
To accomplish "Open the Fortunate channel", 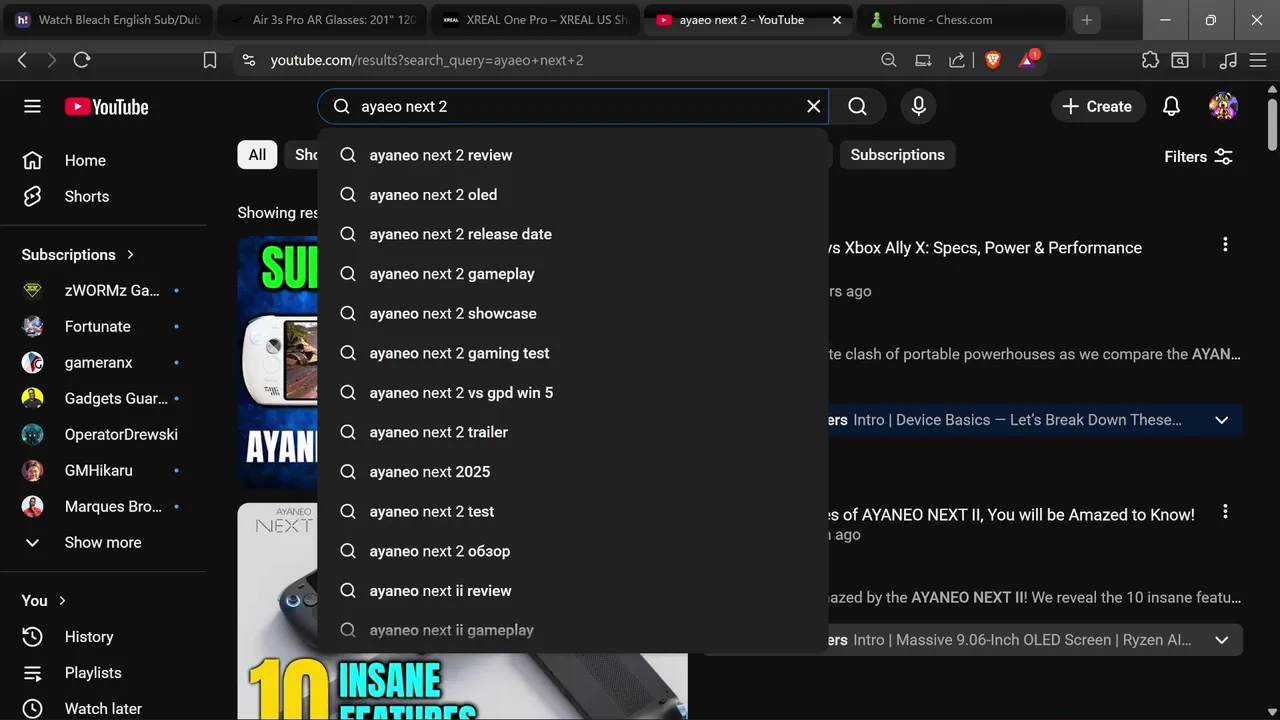I will point(102,326).
